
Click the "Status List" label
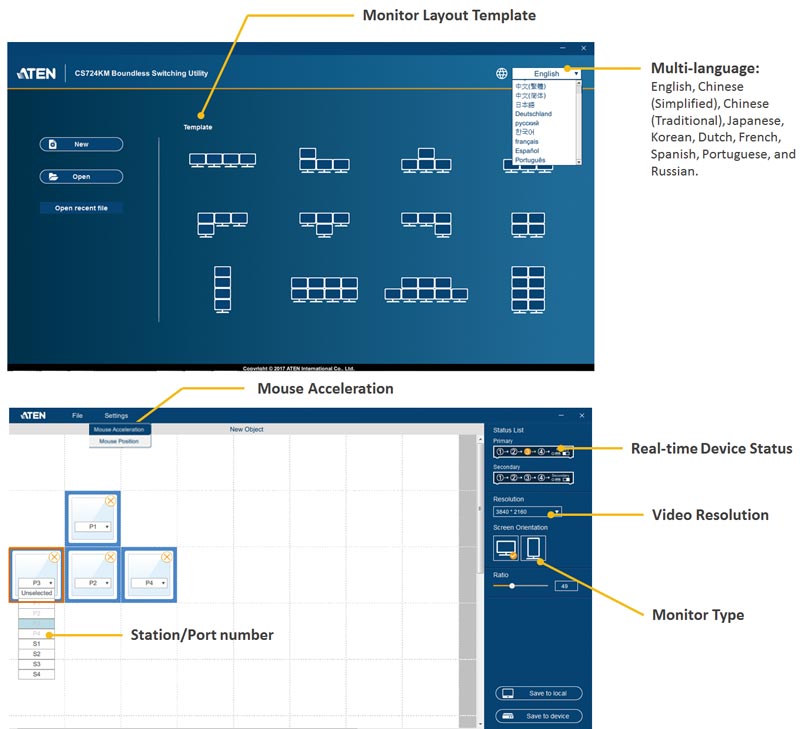[508, 430]
